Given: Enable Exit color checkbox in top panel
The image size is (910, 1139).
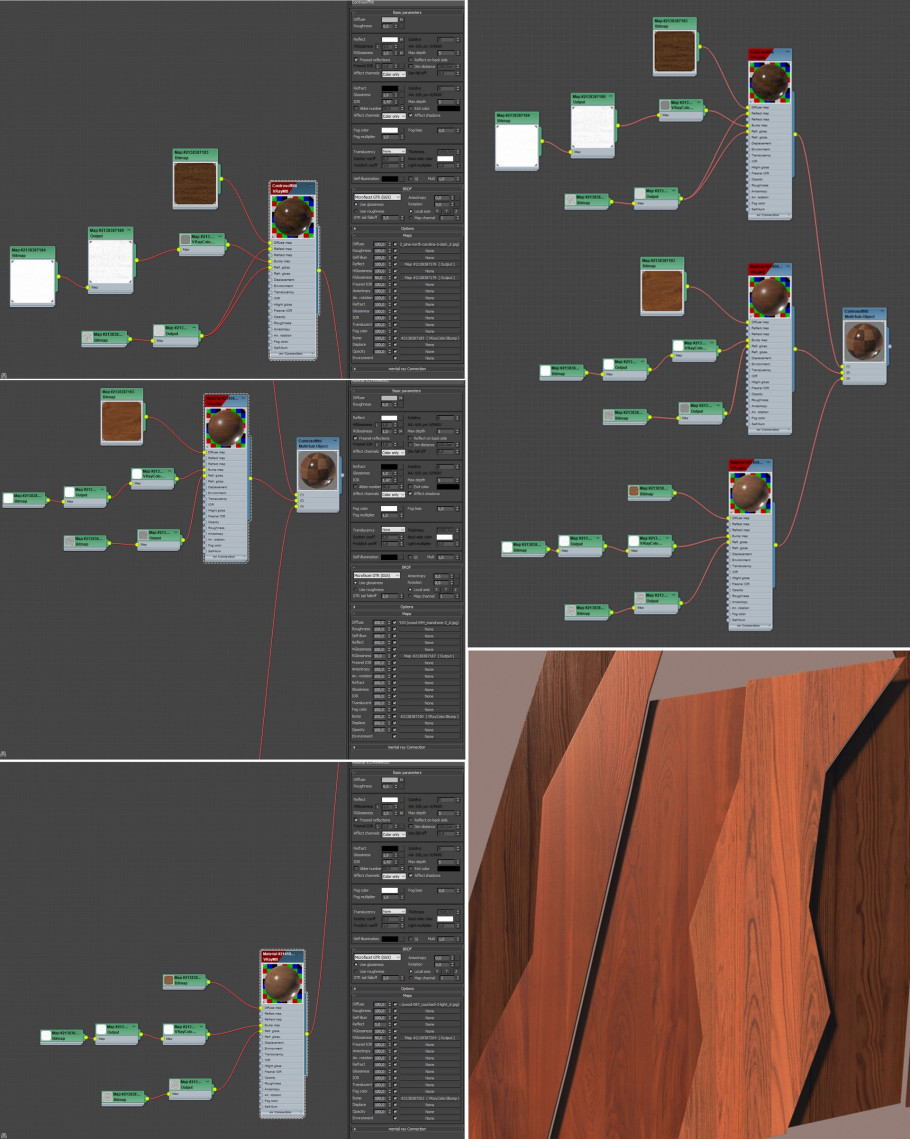Looking at the screenshot, I should [411, 108].
